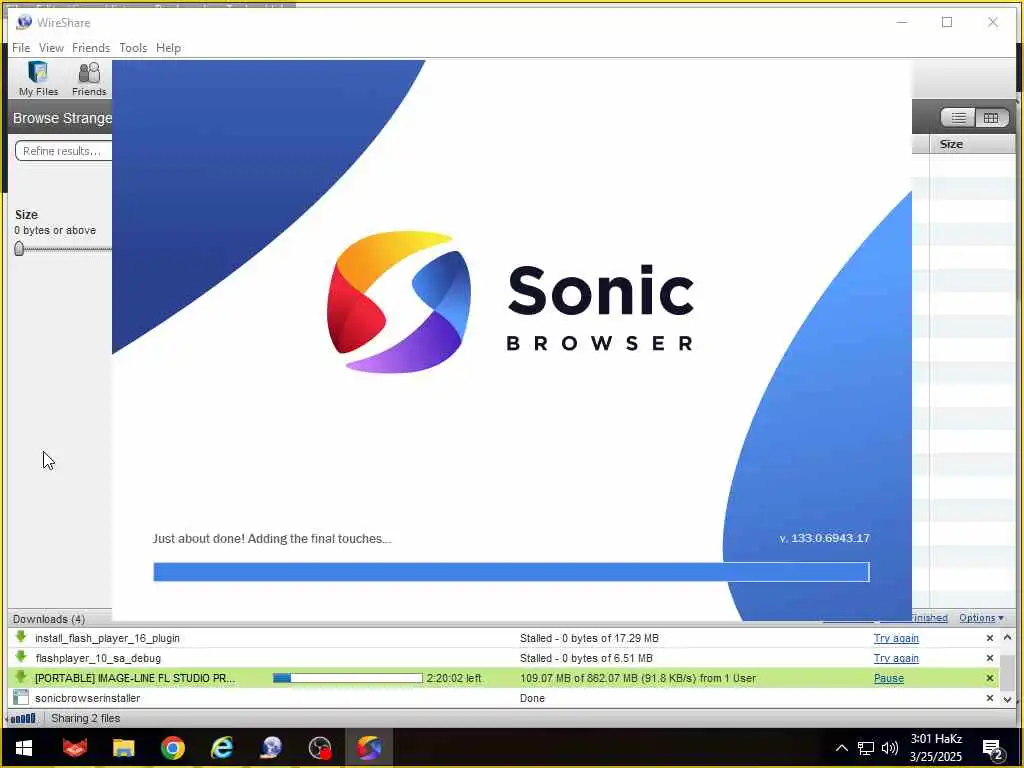Open network tray icon

click(x=866, y=748)
